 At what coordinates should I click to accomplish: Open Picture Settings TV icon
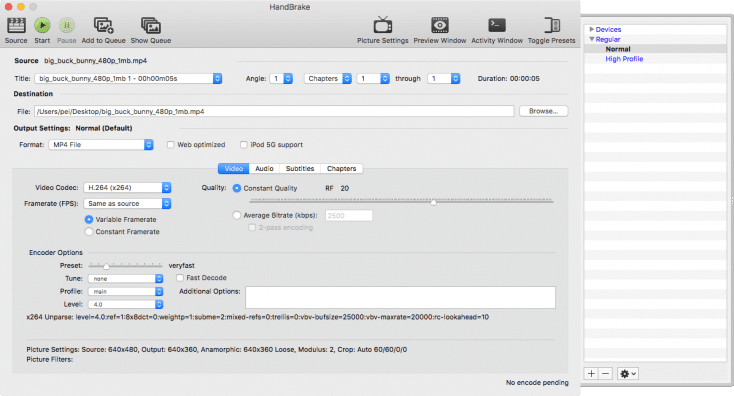[382, 25]
